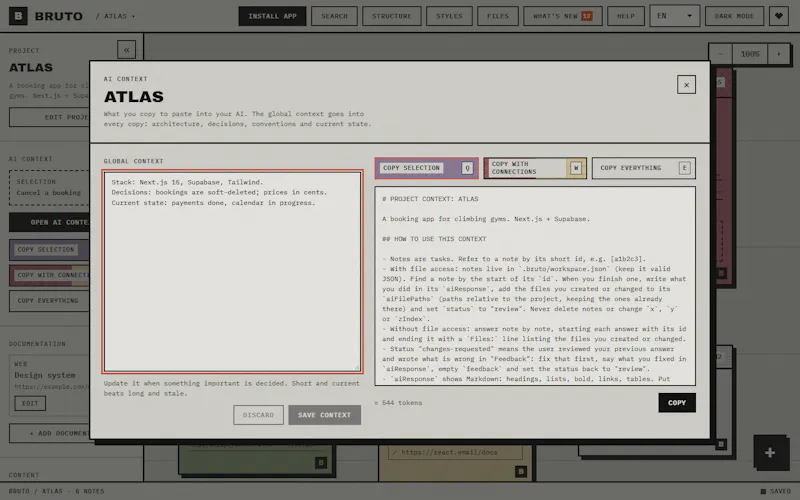This screenshot has width=800, height=500.
Task: Zoom in with the plus button
Action: [x=779, y=54]
